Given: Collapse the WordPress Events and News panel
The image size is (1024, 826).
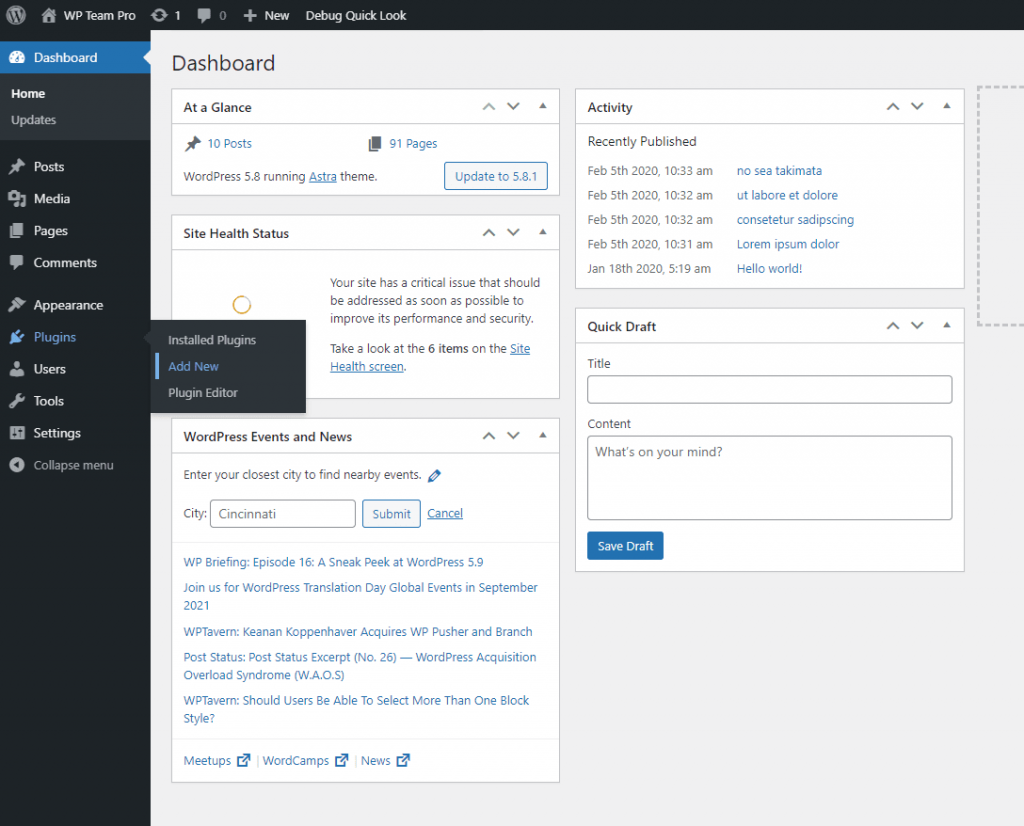Looking at the screenshot, I should tap(543, 435).
